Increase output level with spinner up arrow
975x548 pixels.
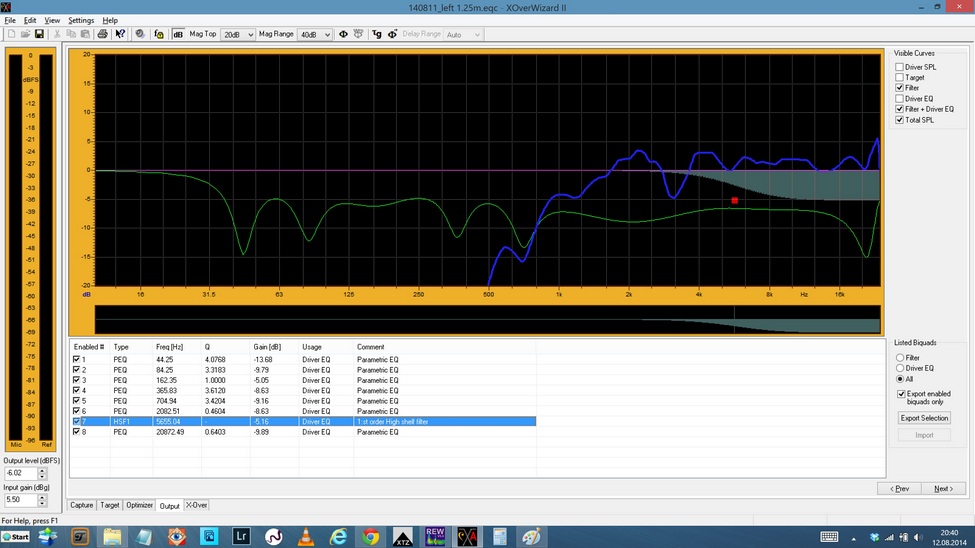(42, 470)
